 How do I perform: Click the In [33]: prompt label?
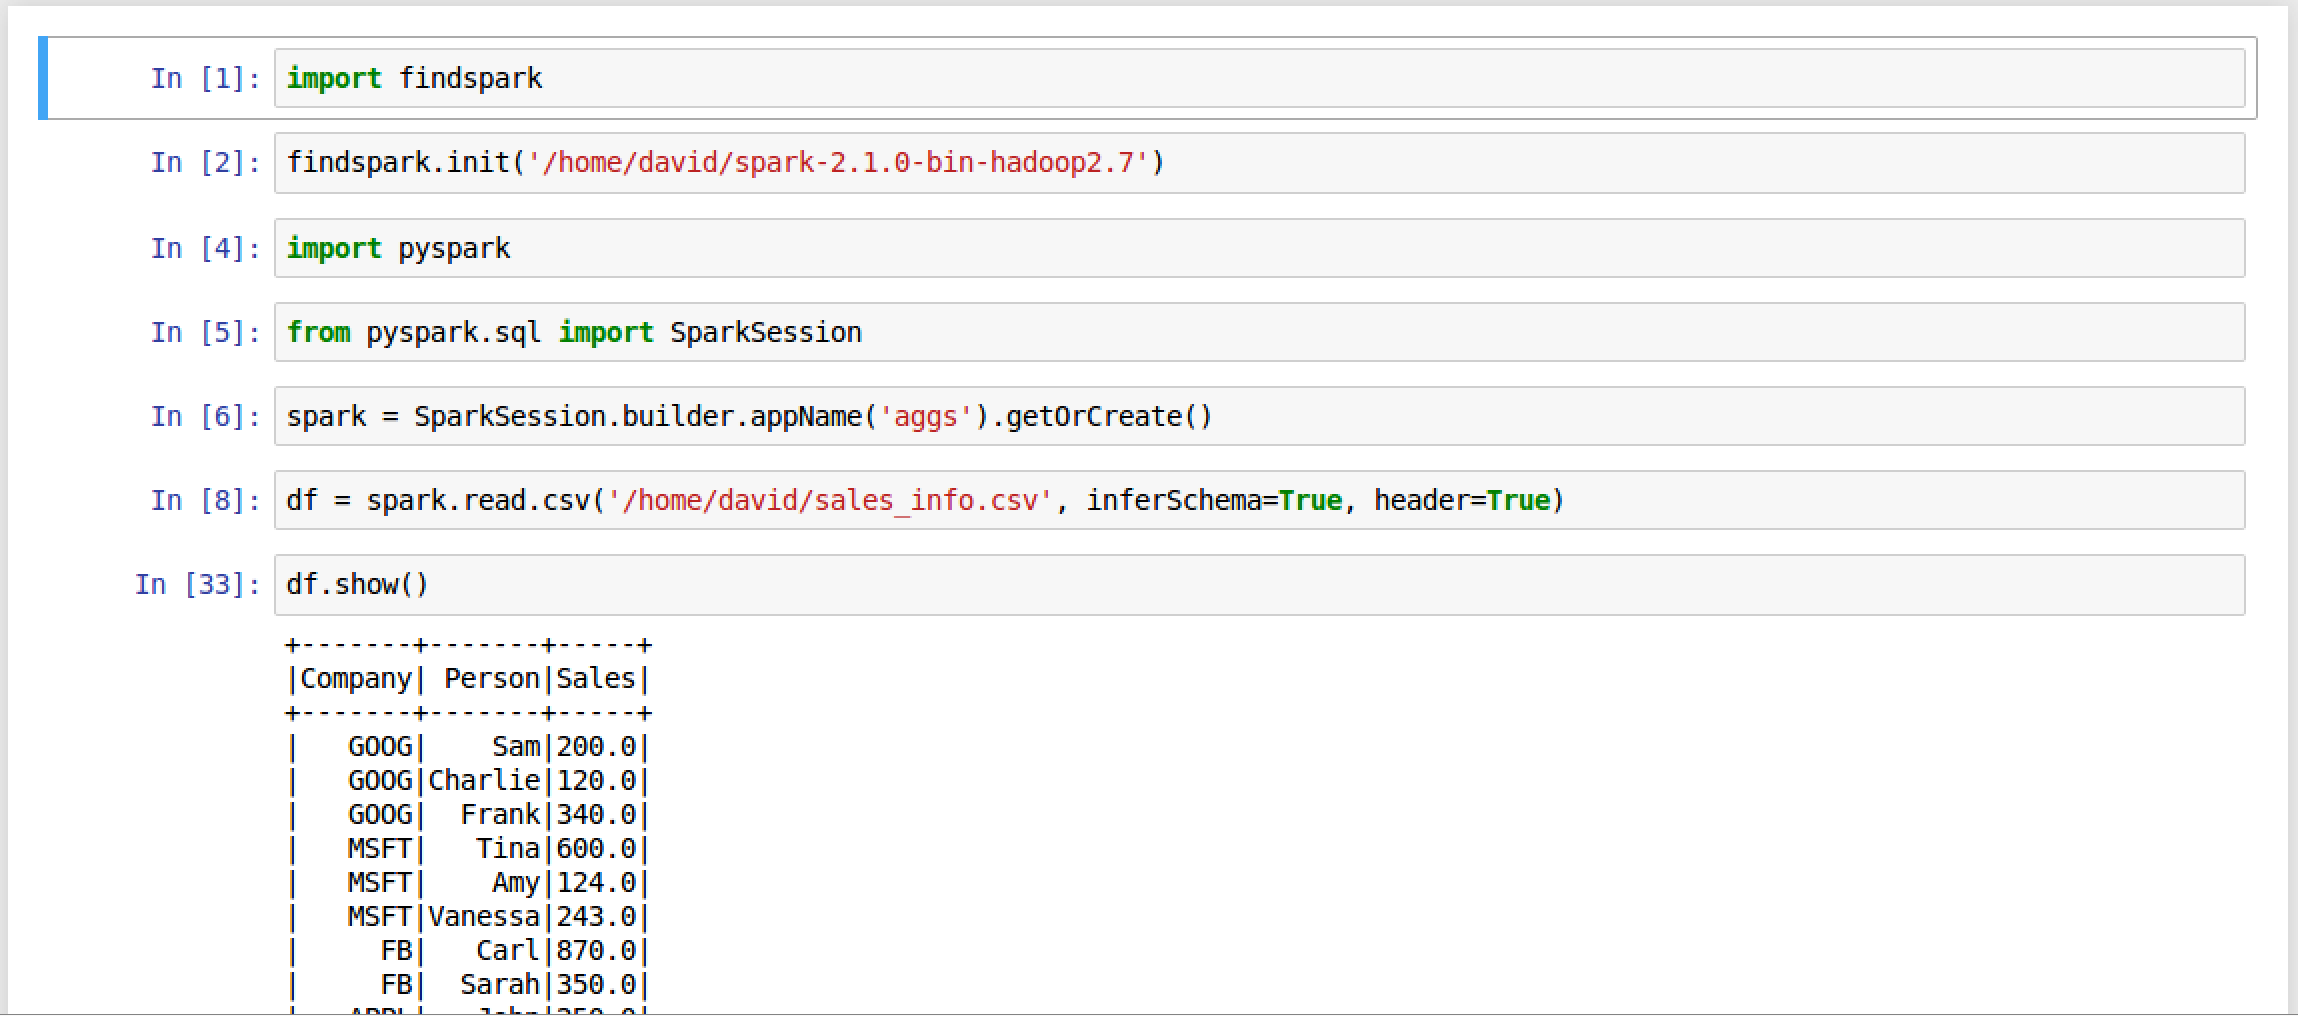197,584
